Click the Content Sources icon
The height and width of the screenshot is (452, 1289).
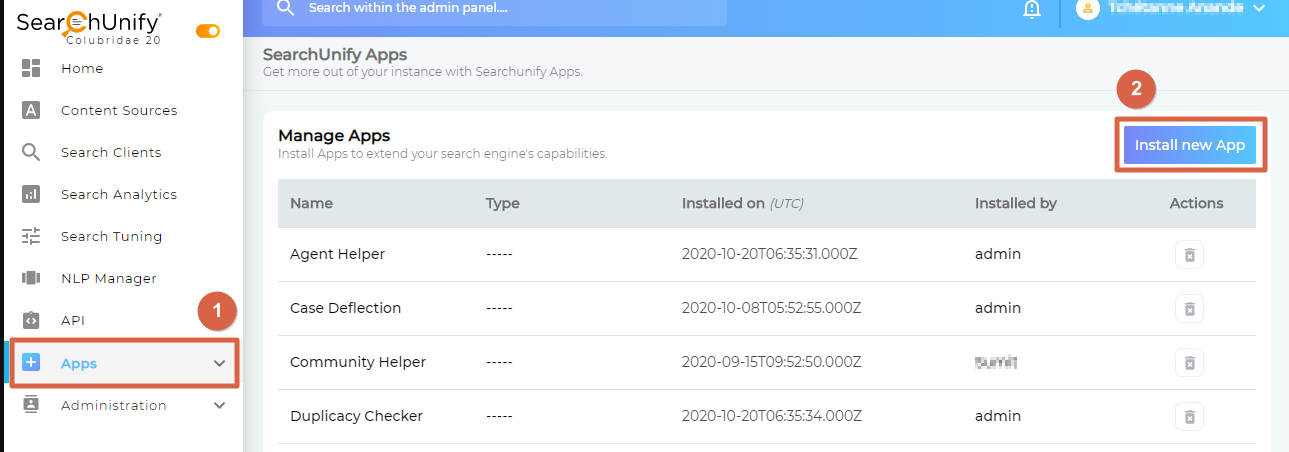31,110
